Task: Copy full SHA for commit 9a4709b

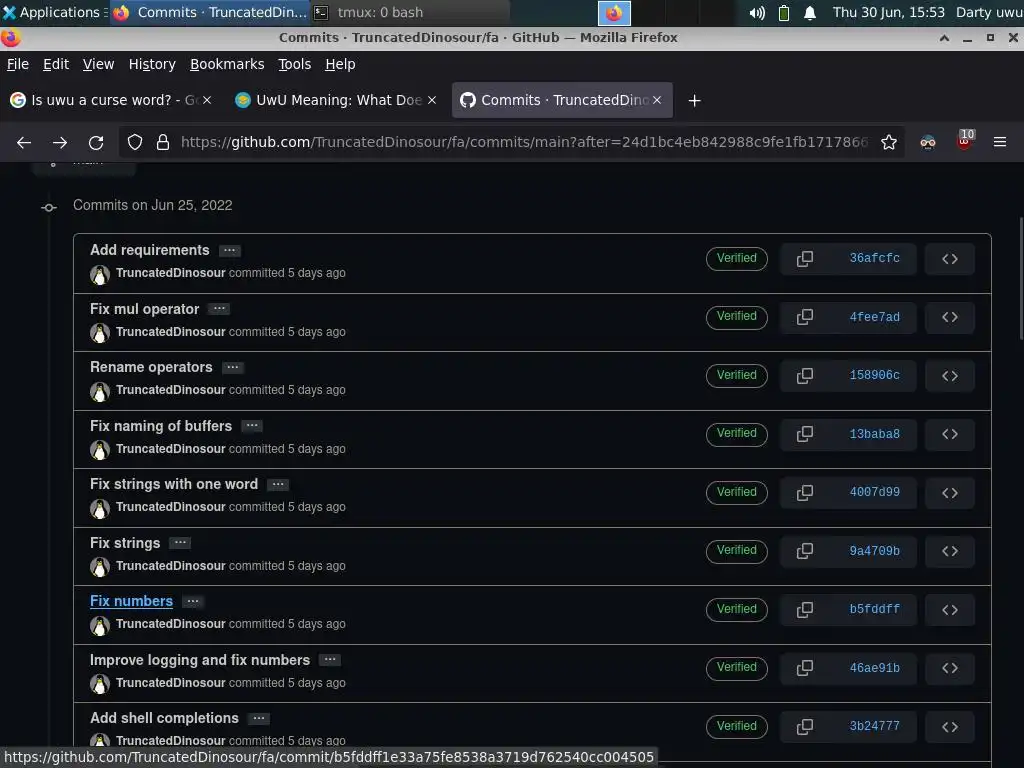Action: pos(805,551)
